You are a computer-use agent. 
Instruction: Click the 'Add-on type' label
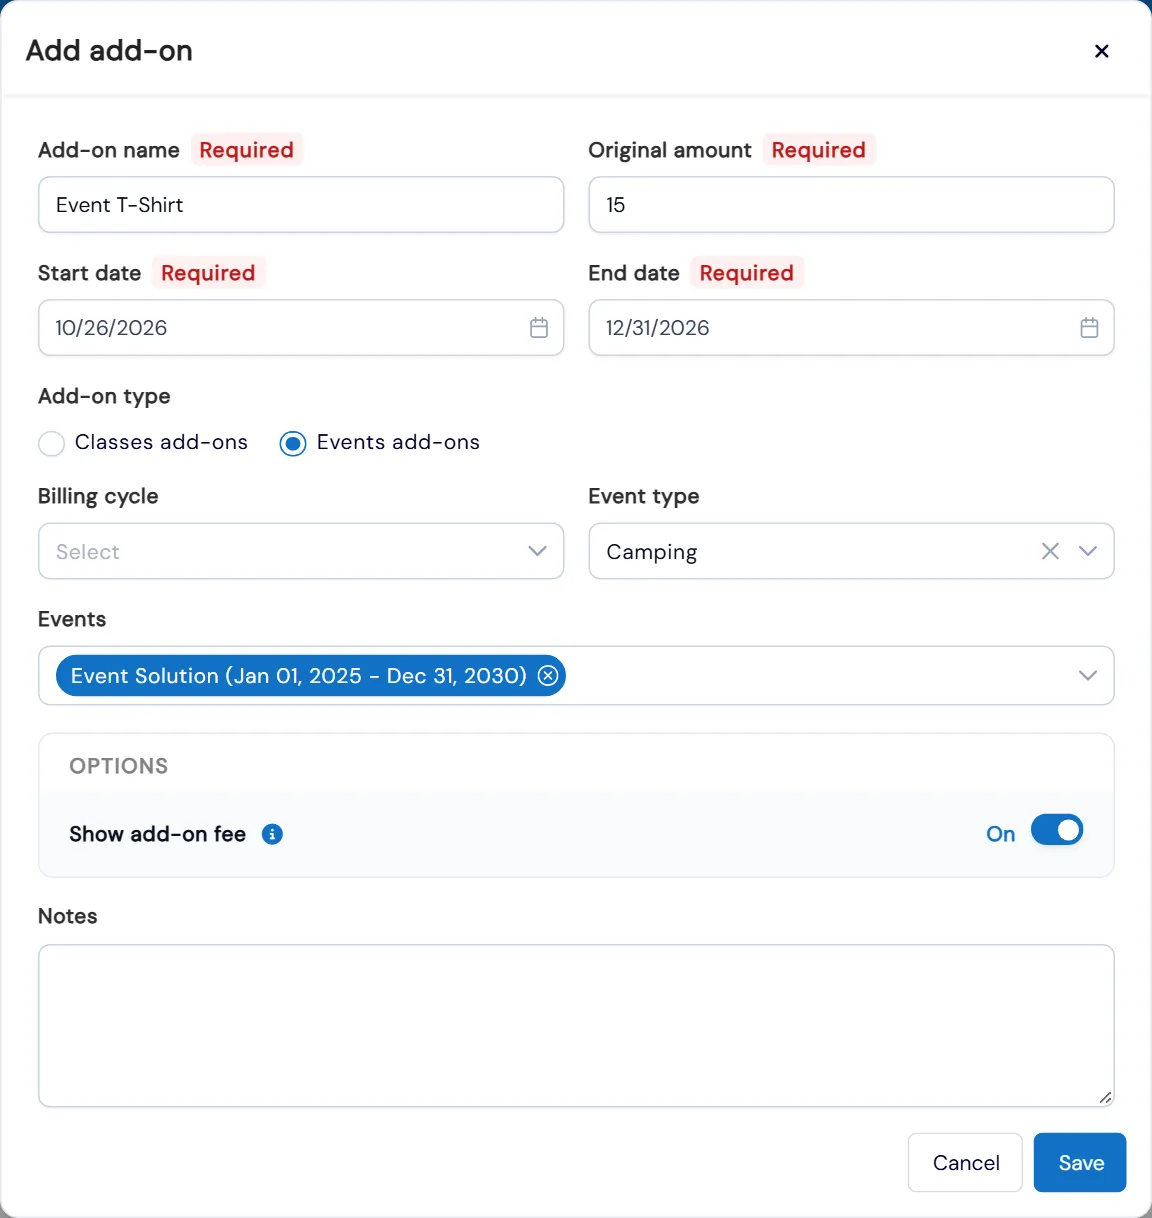(104, 396)
